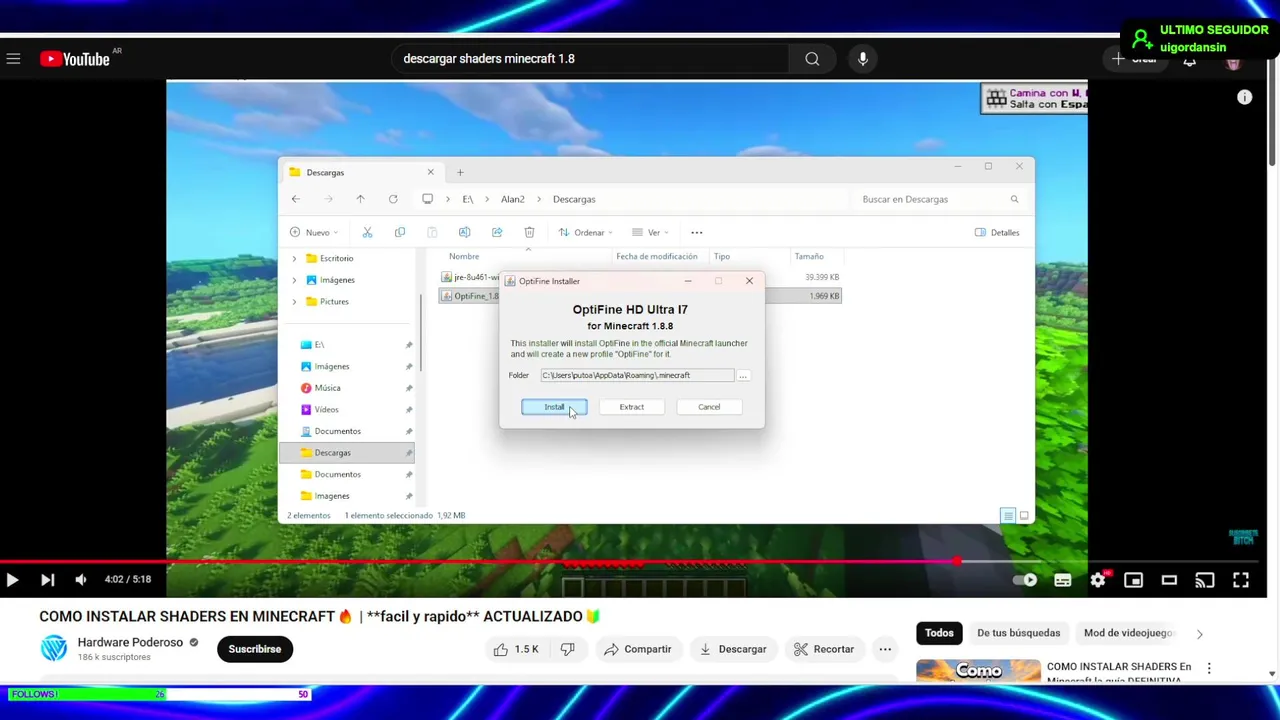The height and width of the screenshot is (720, 1280).
Task: Select the Mod de videojuegos chip
Action: pos(1128,633)
